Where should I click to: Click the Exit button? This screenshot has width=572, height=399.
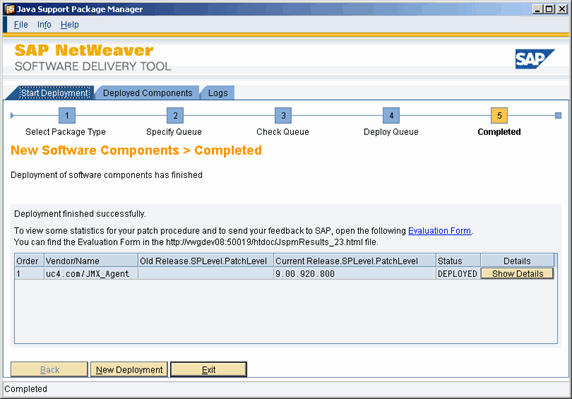[209, 369]
